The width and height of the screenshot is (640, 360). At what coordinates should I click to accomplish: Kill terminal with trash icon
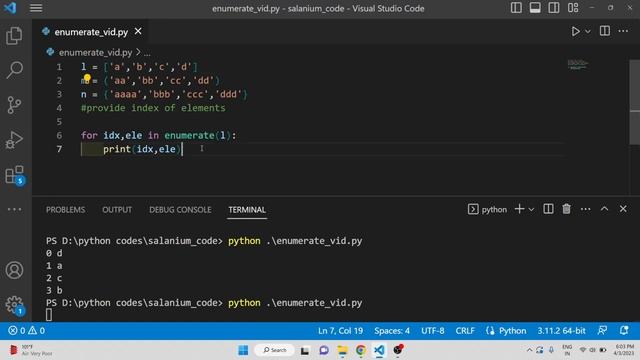pos(566,209)
